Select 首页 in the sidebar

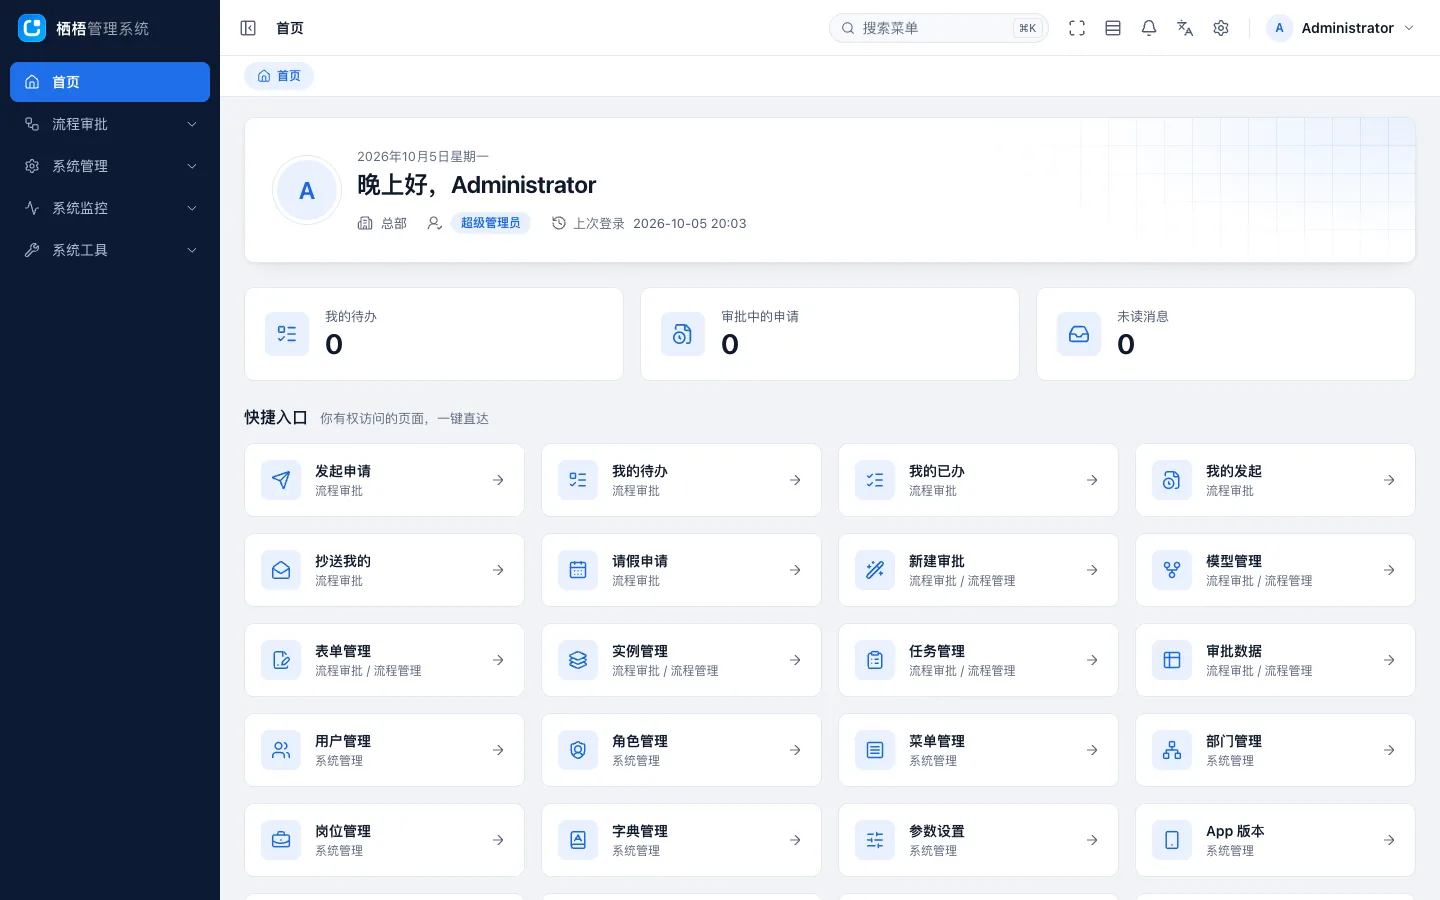[x=110, y=82]
